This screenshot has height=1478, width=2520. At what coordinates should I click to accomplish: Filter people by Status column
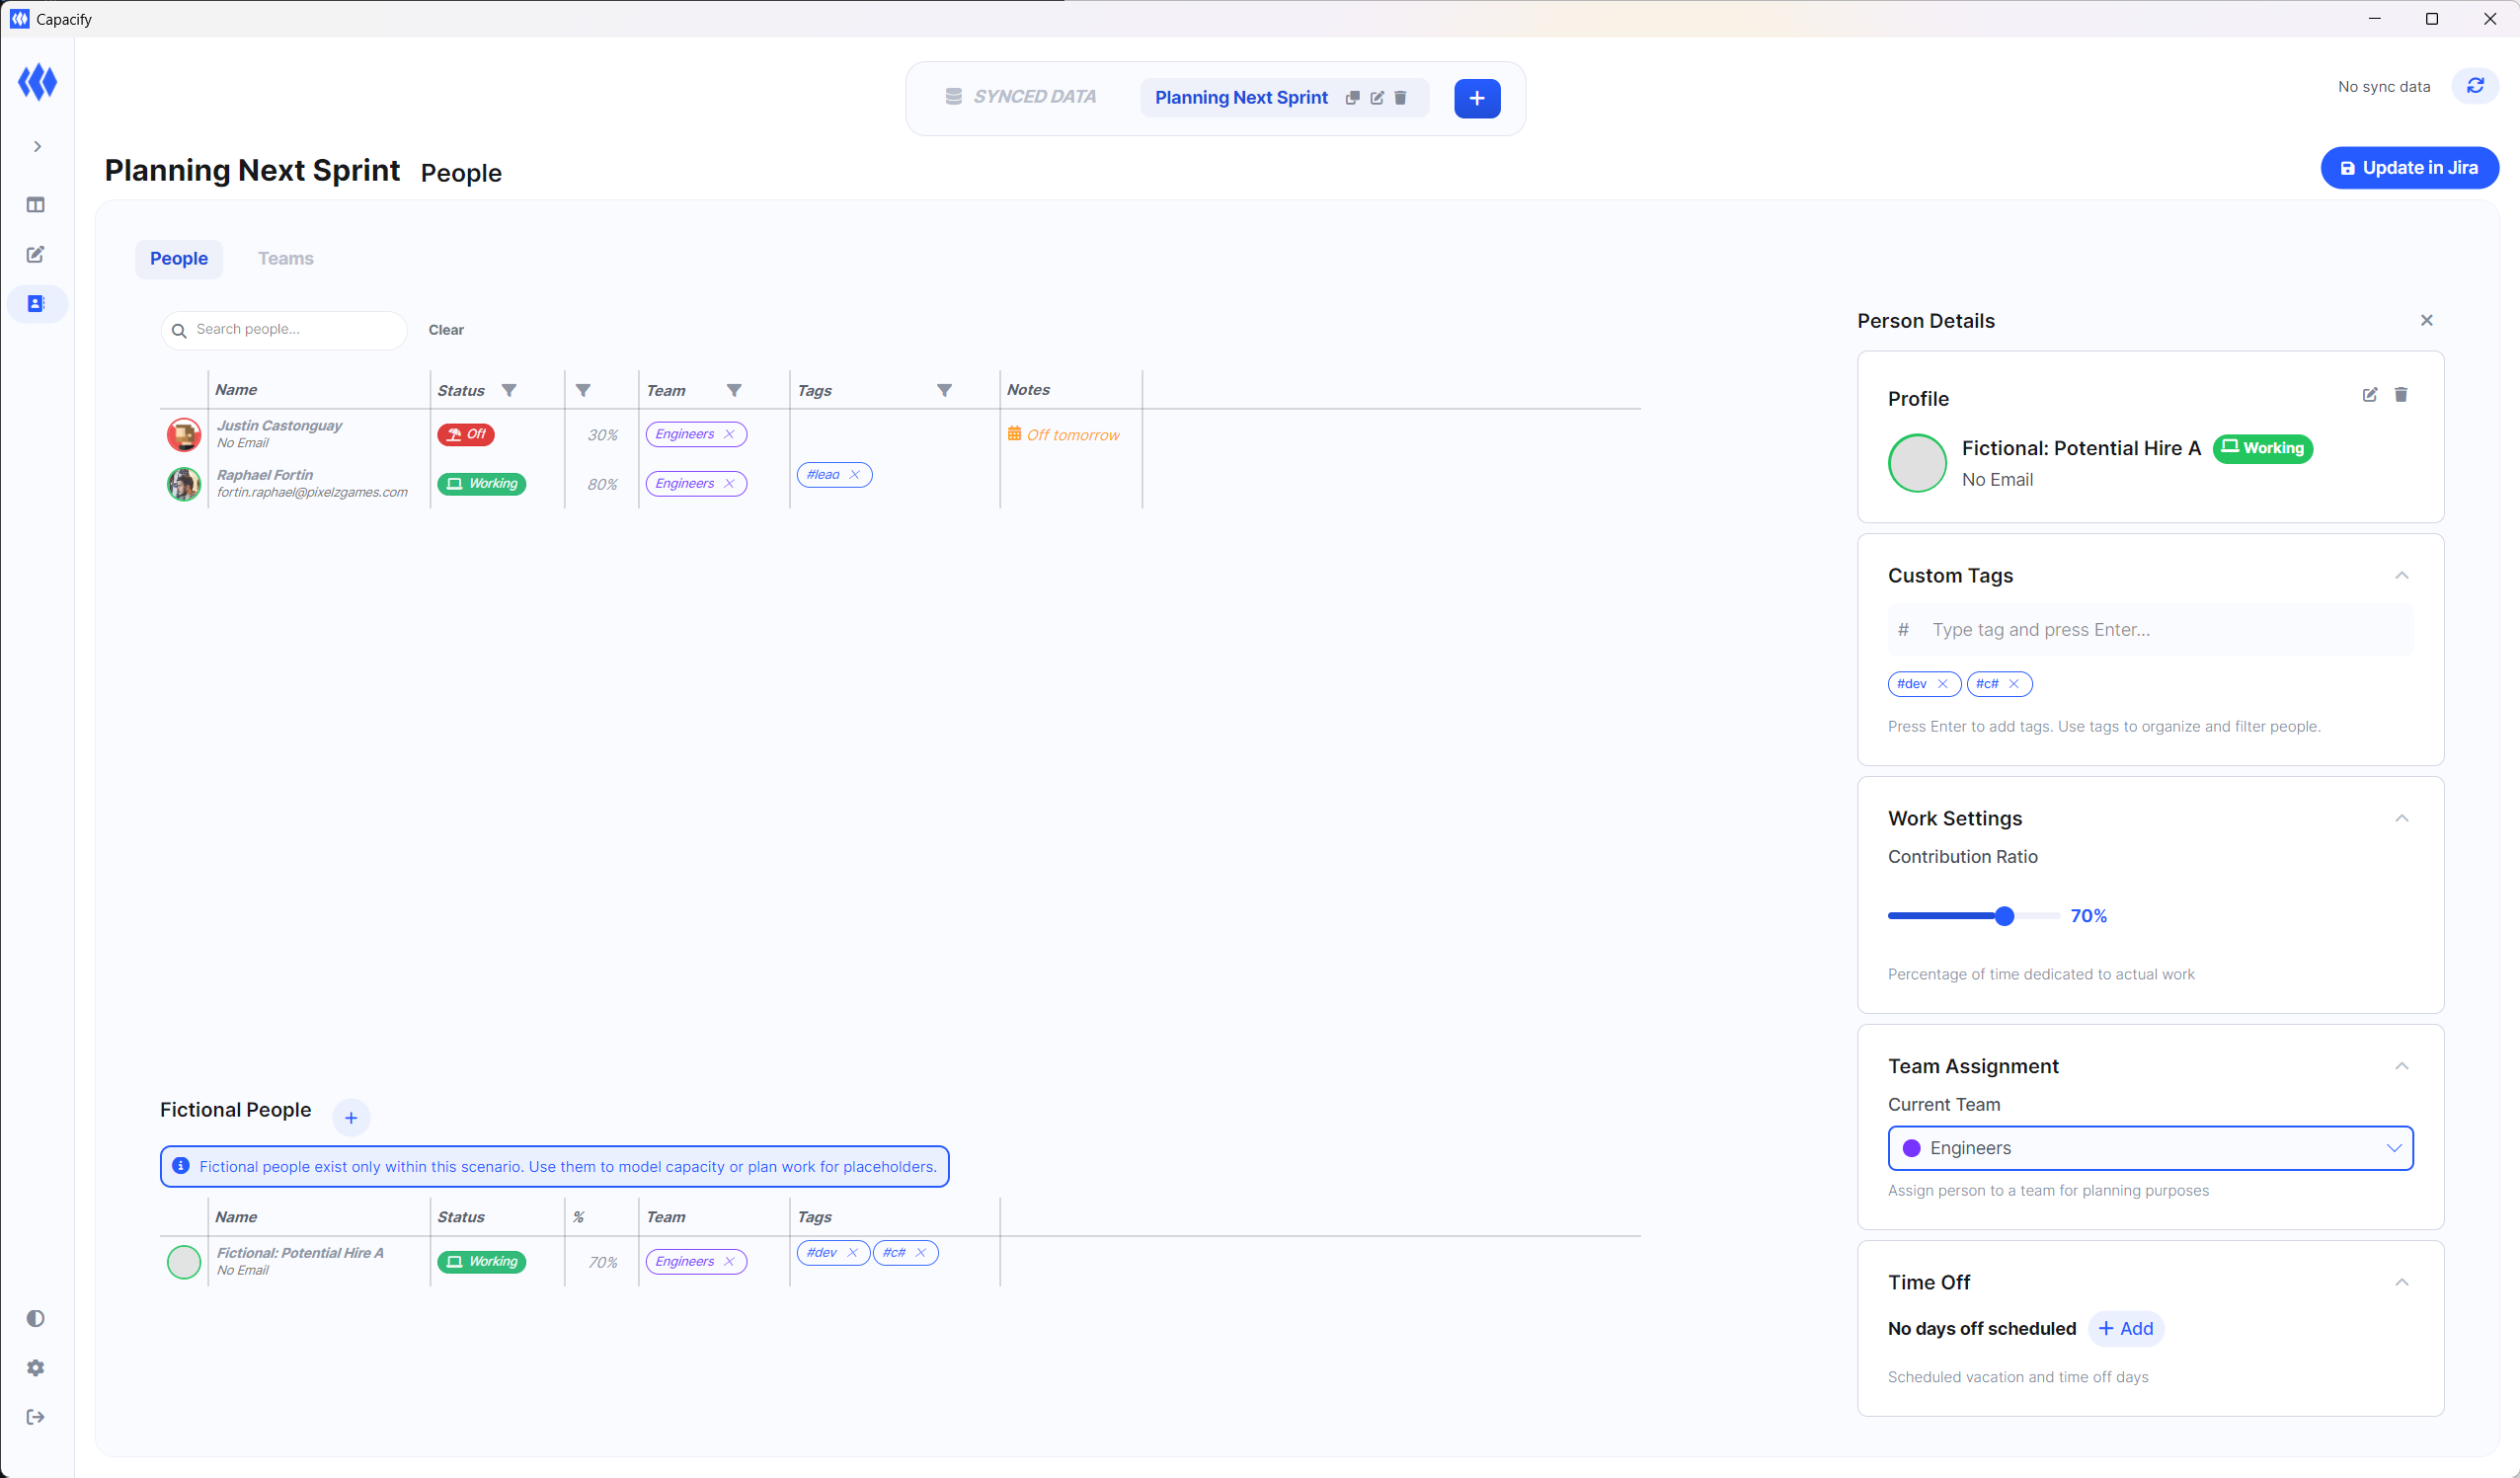tap(509, 391)
